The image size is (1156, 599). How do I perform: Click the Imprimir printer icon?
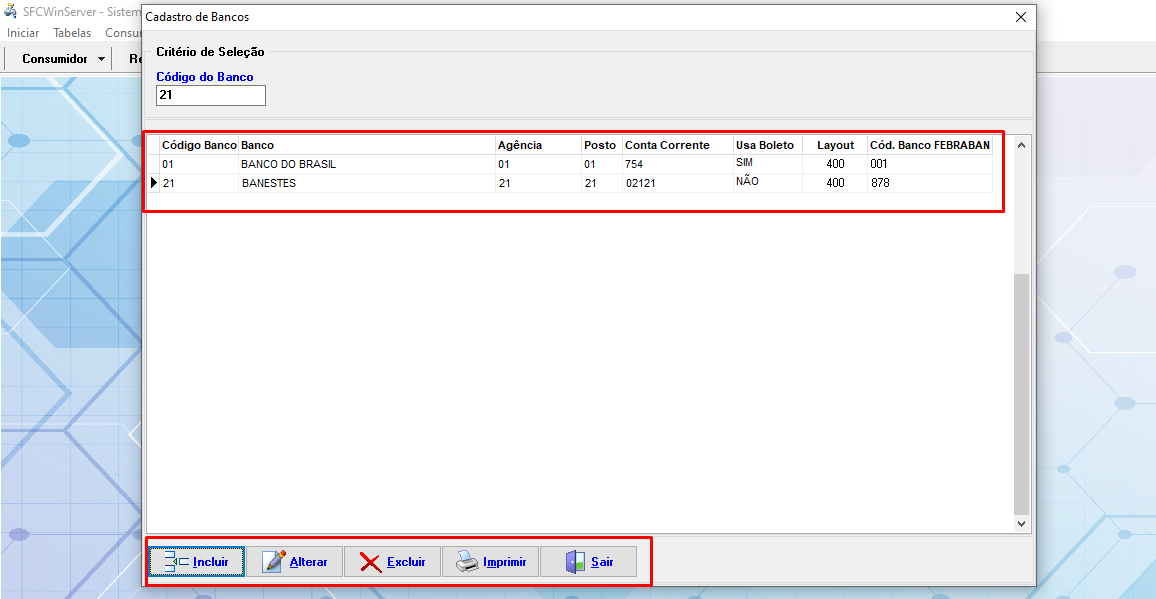click(467, 562)
